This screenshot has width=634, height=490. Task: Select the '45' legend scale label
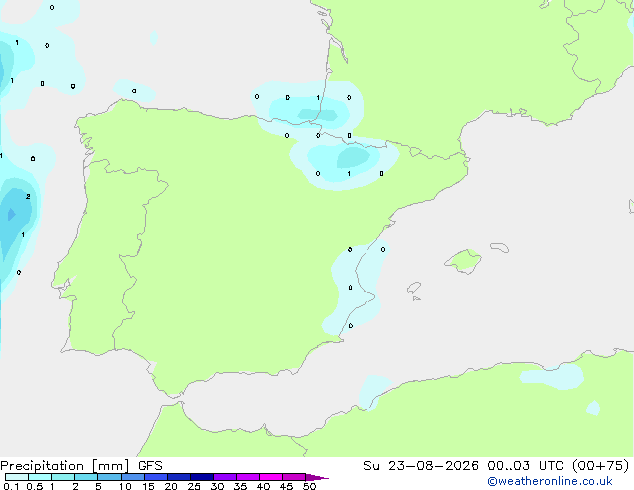coord(286,486)
